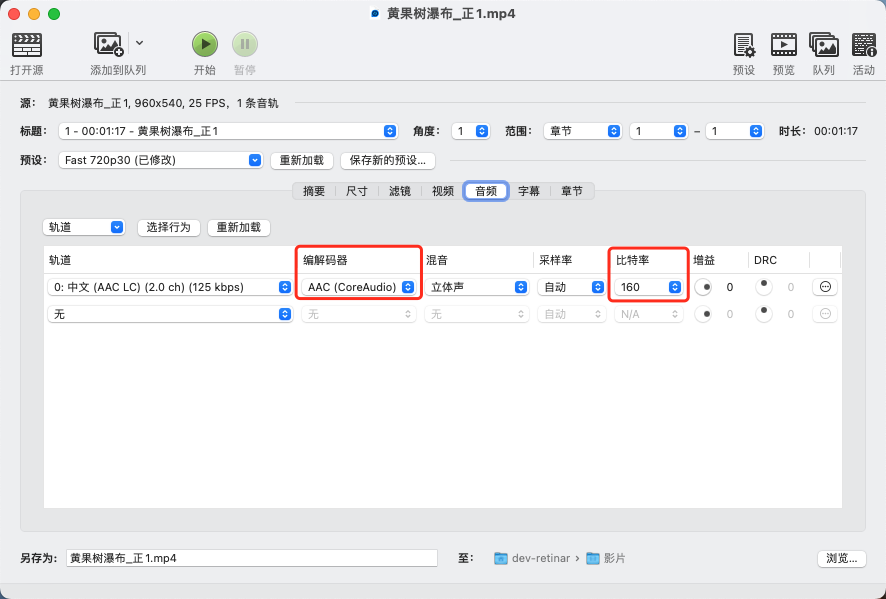Click the DRC dial for the audio track
Viewport: 886px width, 599px height.
(762, 287)
